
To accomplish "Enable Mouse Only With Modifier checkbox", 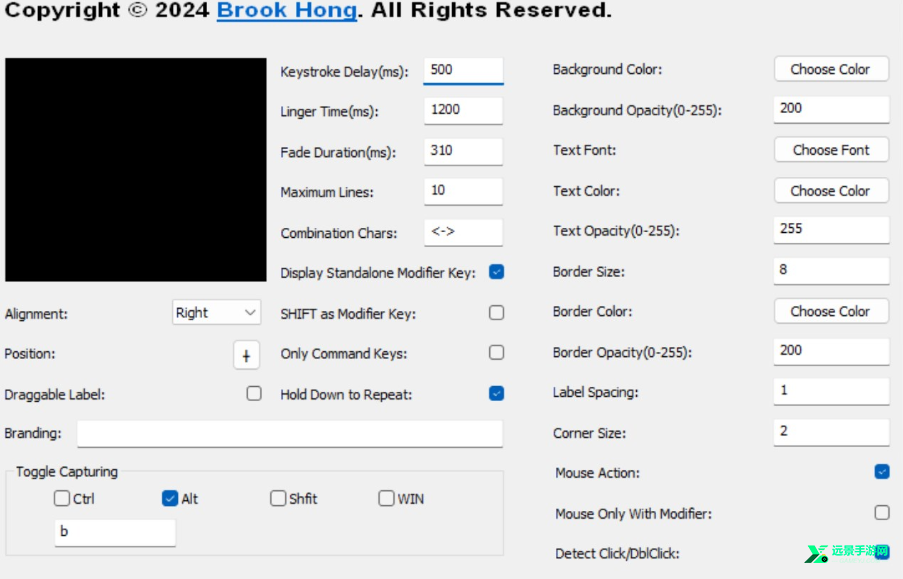I will tap(882, 512).
